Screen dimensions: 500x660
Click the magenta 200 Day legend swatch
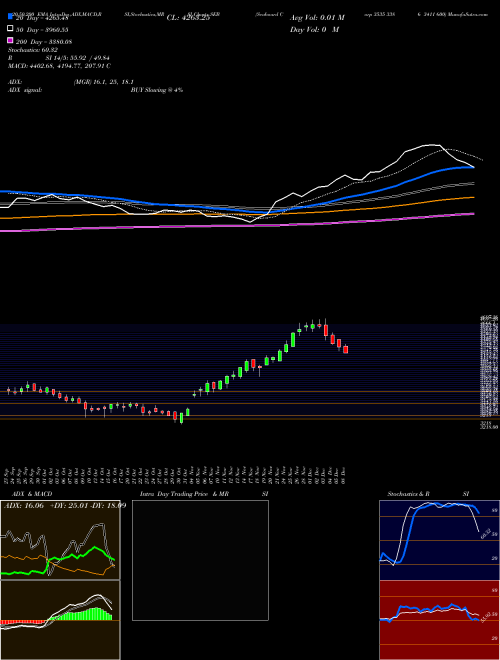[x=11, y=40]
